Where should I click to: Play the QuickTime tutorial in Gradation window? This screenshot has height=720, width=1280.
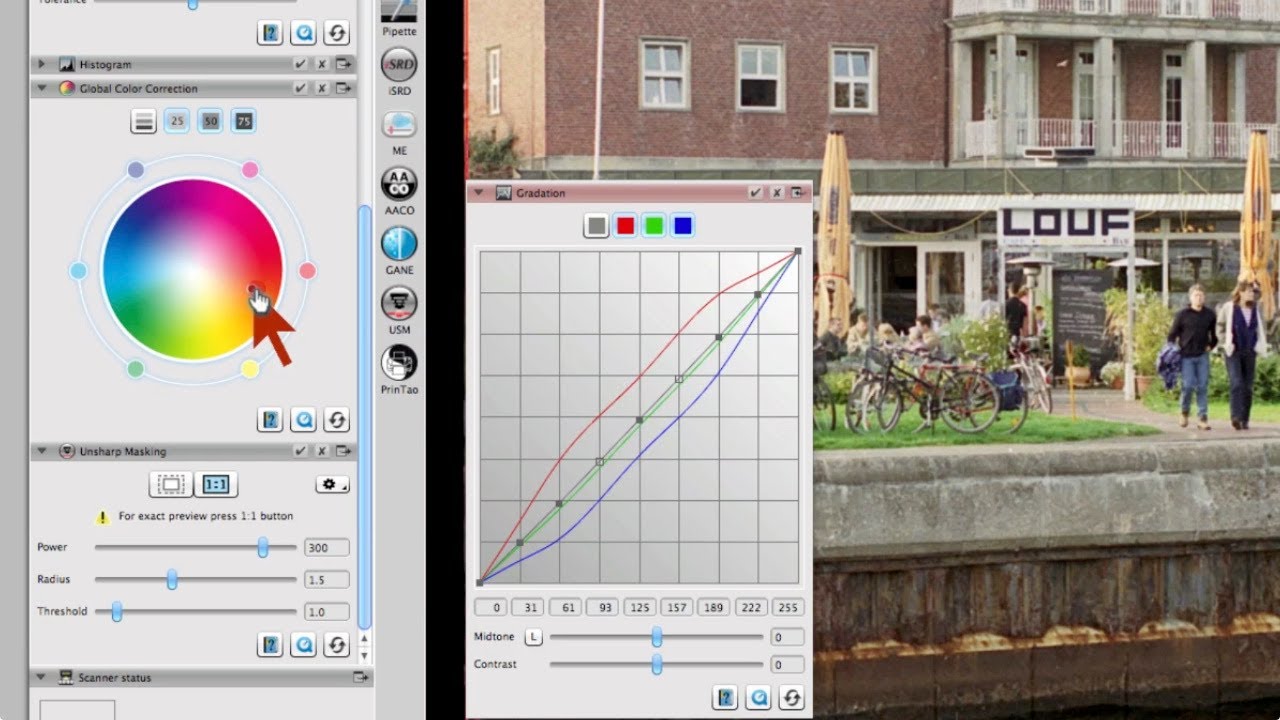[x=759, y=697]
